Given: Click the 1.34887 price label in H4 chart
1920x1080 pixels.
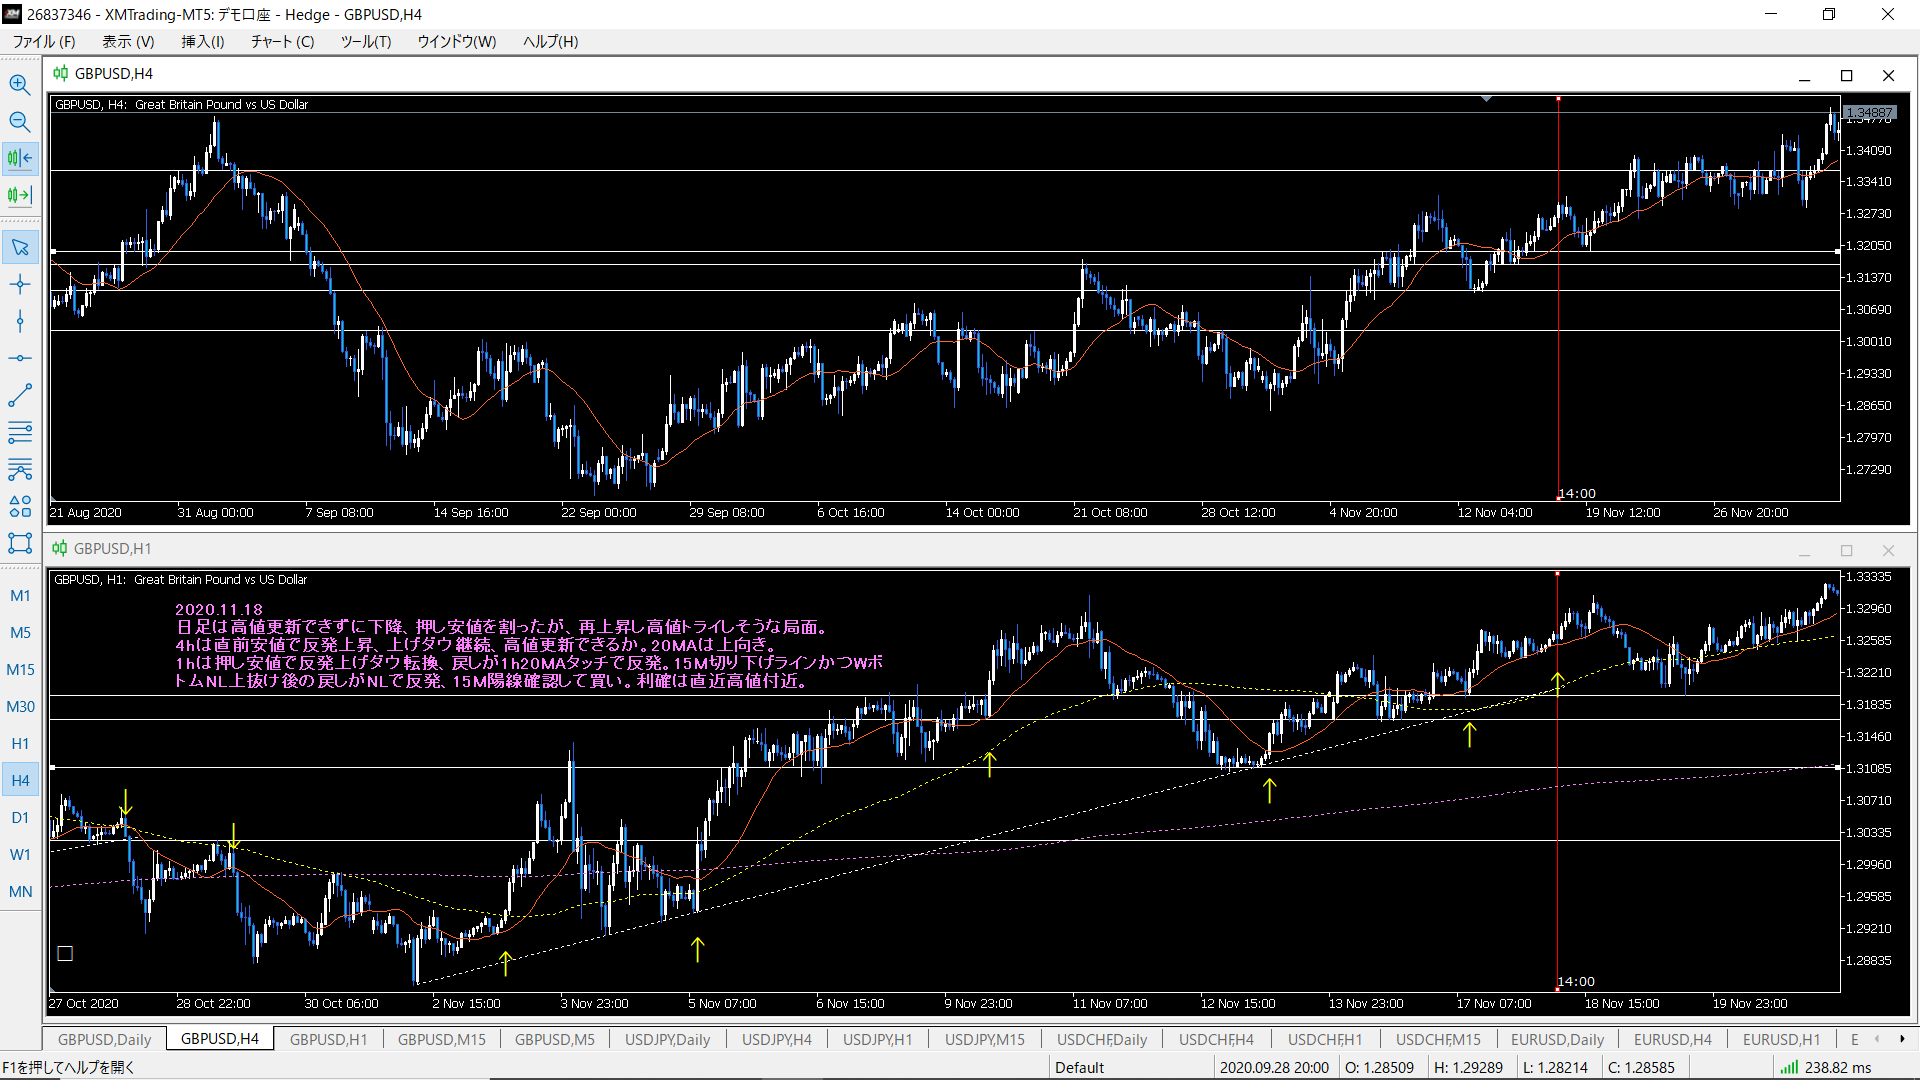Looking at the screenshot, I should point(1869,112).
